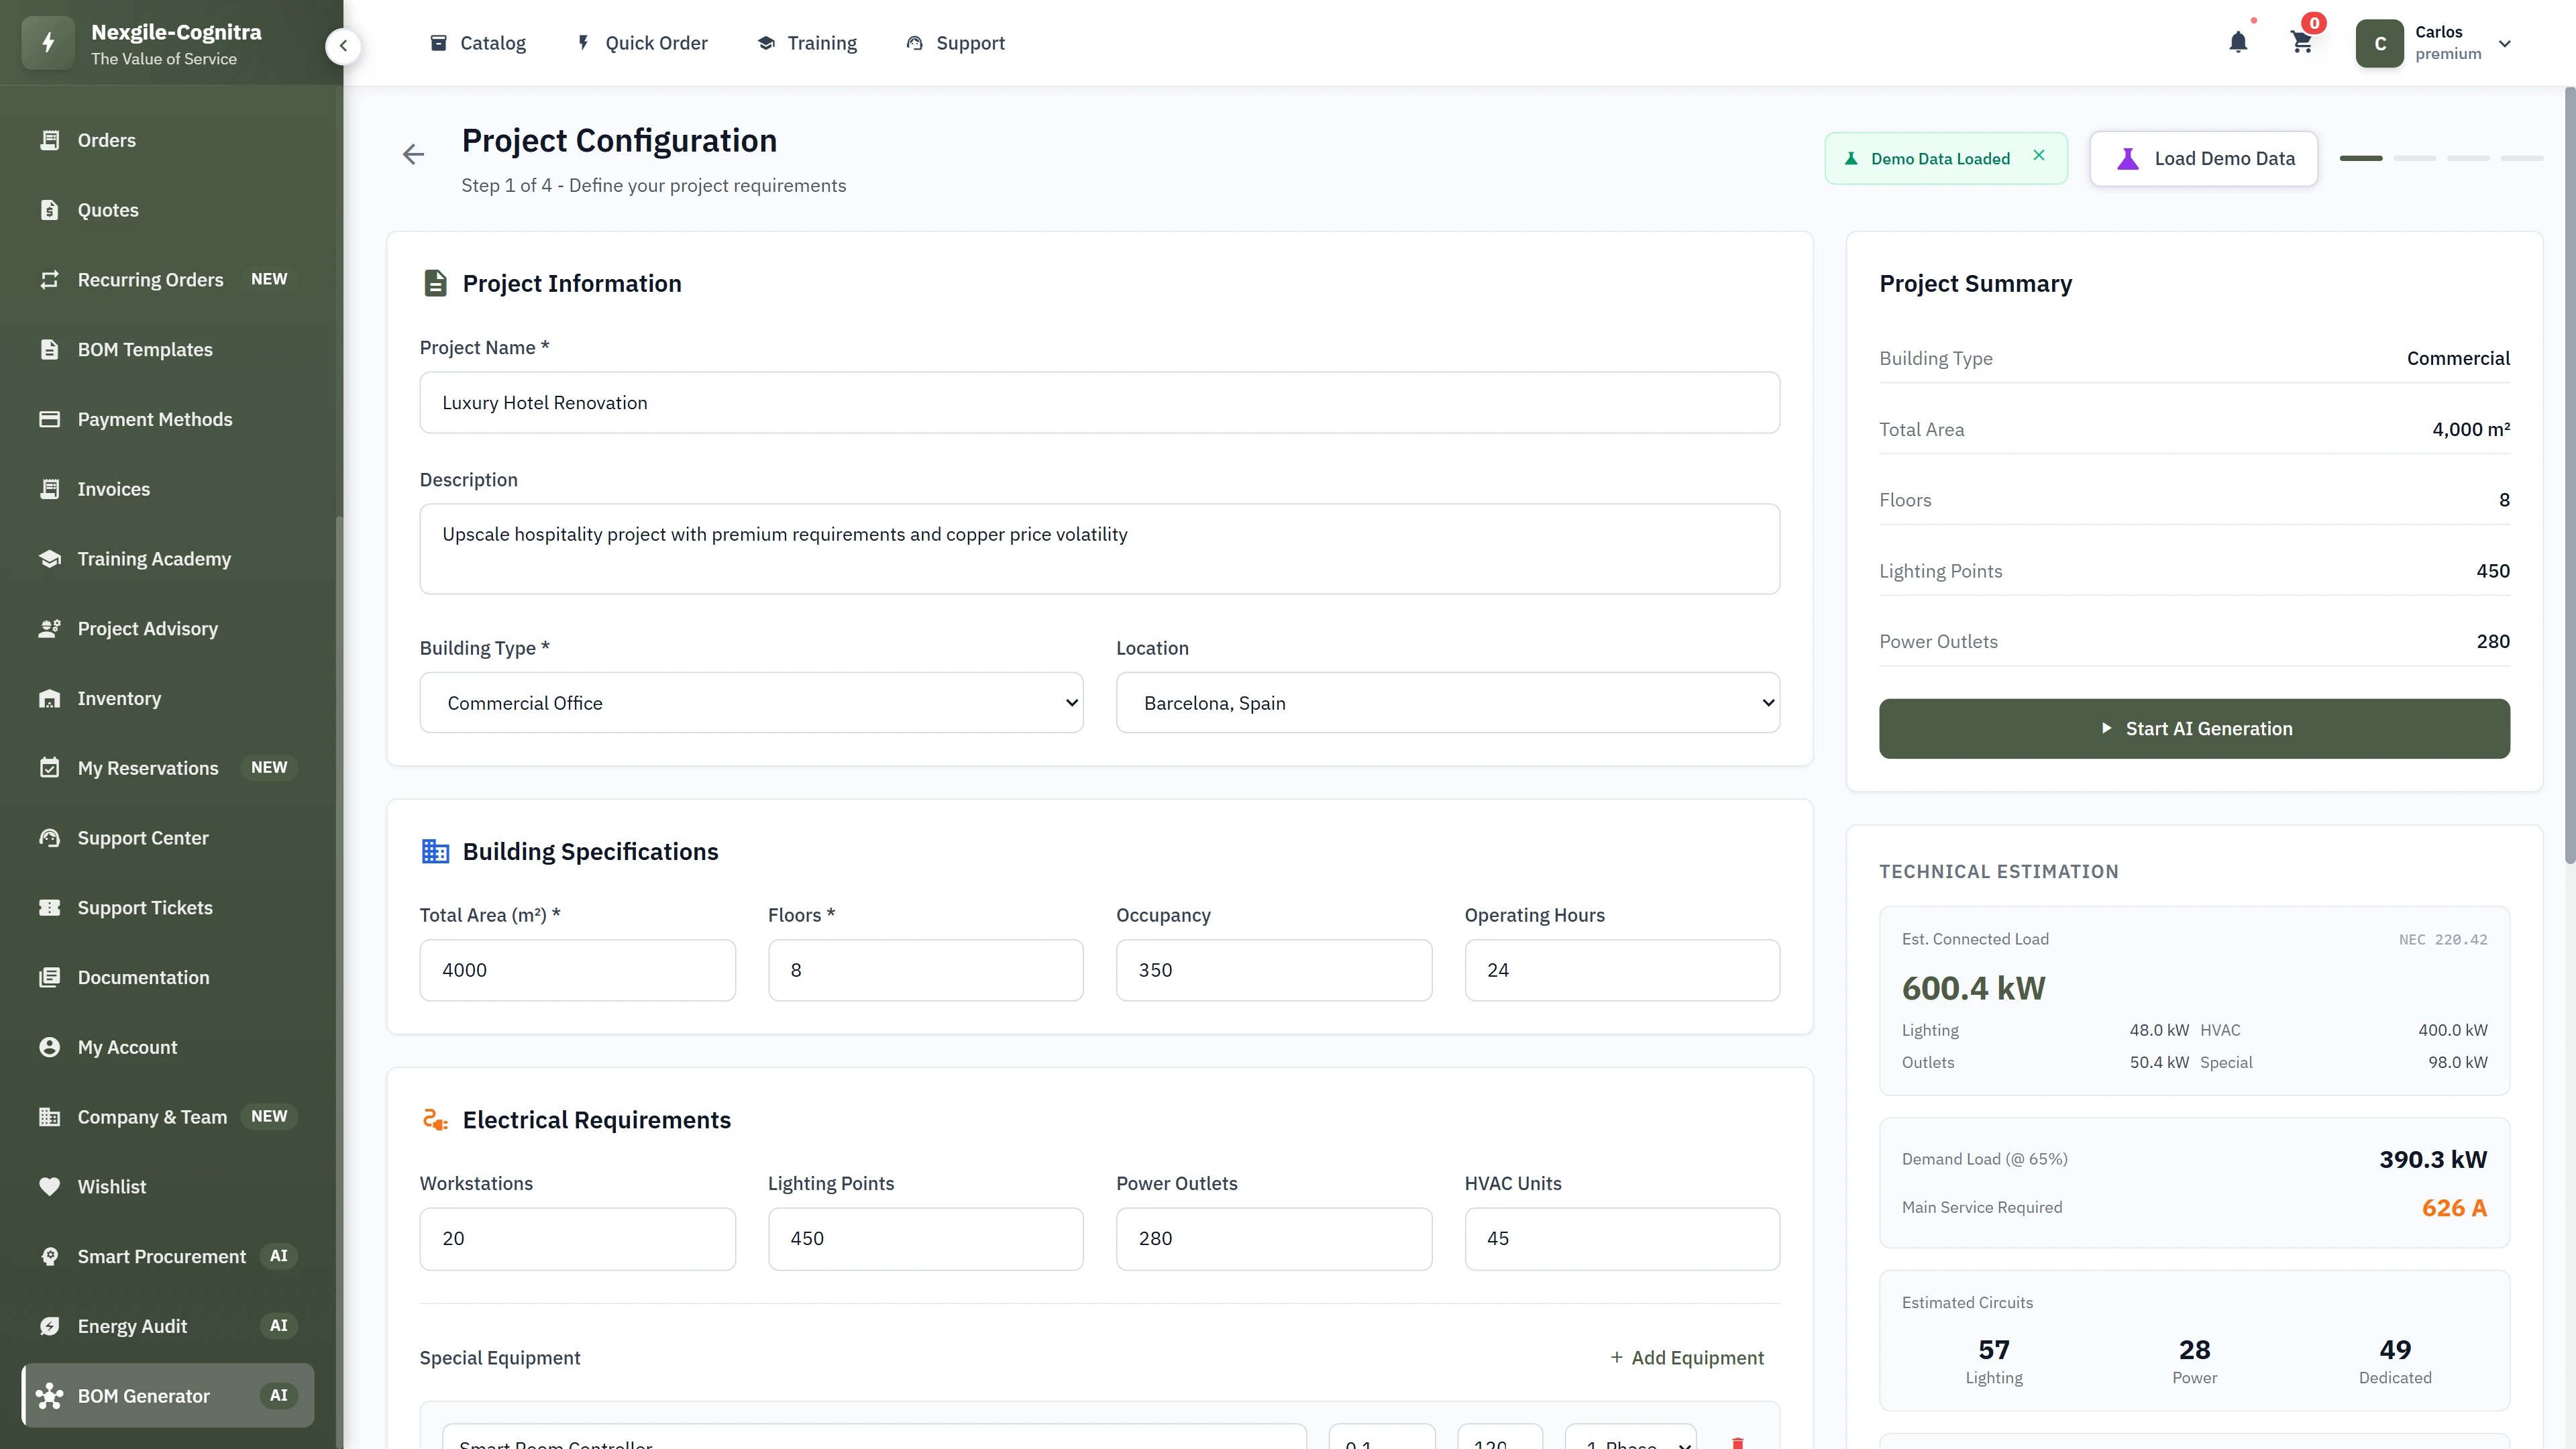Image resolution: width=2576 pixels, height=1449 pixels.
Task: Open the Catalog top menu
Action: 478,43
